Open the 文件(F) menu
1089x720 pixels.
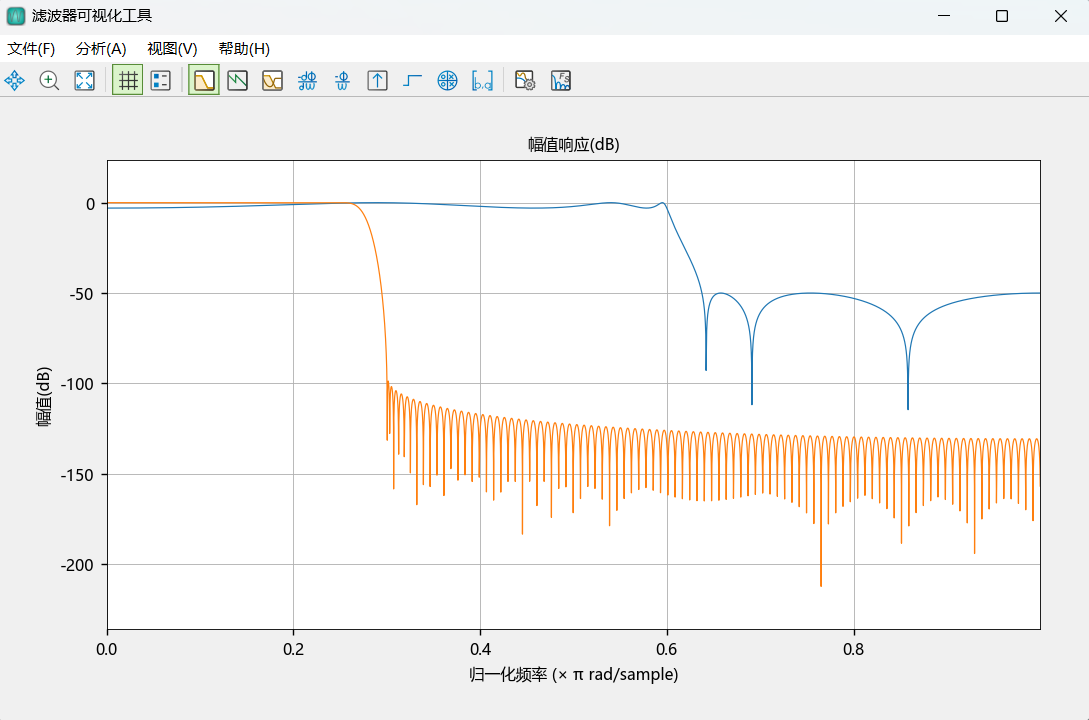[x=31, y=49]
